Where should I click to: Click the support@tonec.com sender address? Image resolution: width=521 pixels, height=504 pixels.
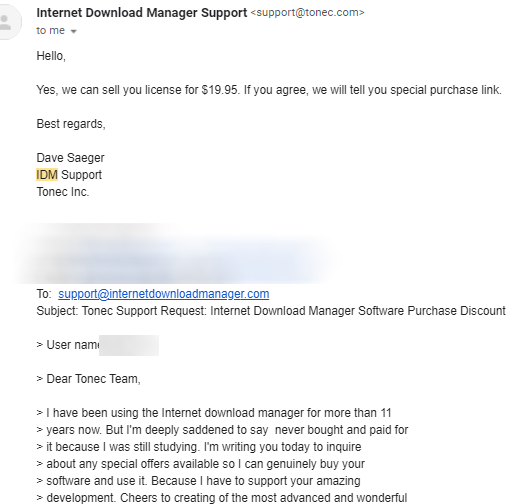coord(307,13)
